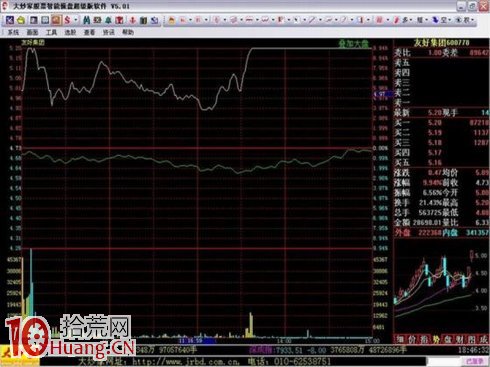Click the 买五 bid row
The image size is (490, 367).
(441, 163)
